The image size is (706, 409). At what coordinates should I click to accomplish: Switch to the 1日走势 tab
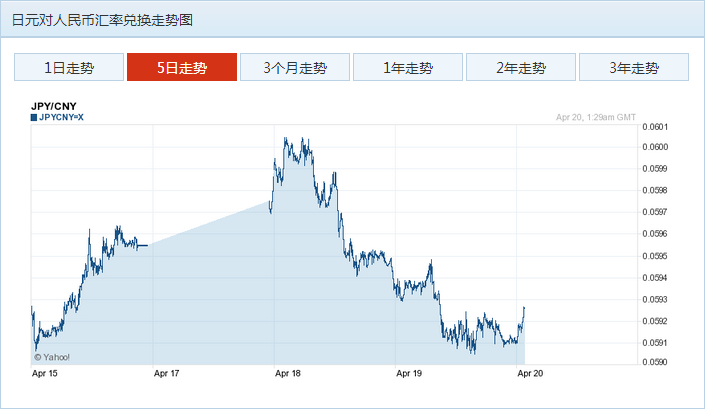tap(69, 68)
